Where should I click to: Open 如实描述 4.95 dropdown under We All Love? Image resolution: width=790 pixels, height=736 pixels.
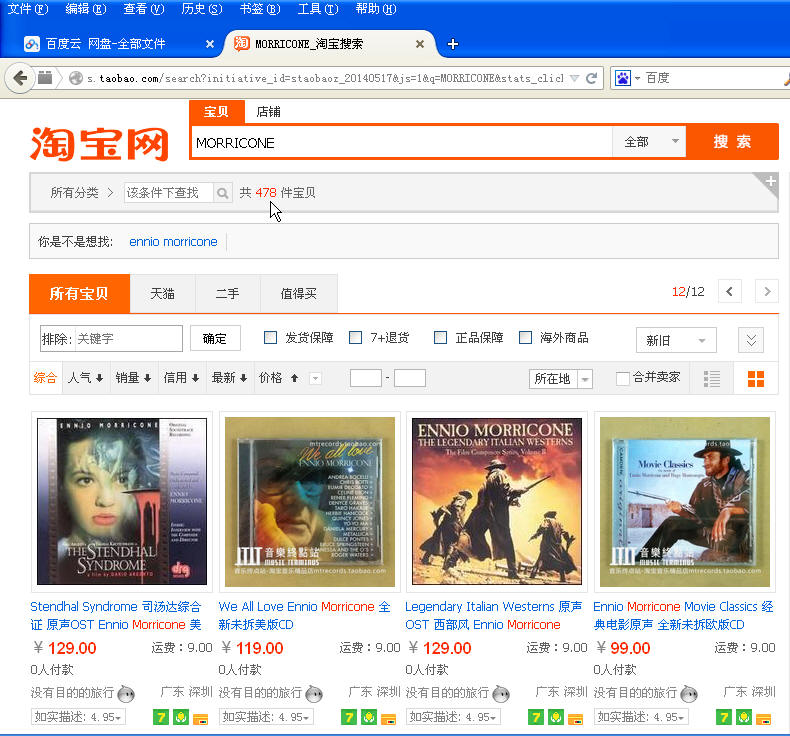coord(267,717)
